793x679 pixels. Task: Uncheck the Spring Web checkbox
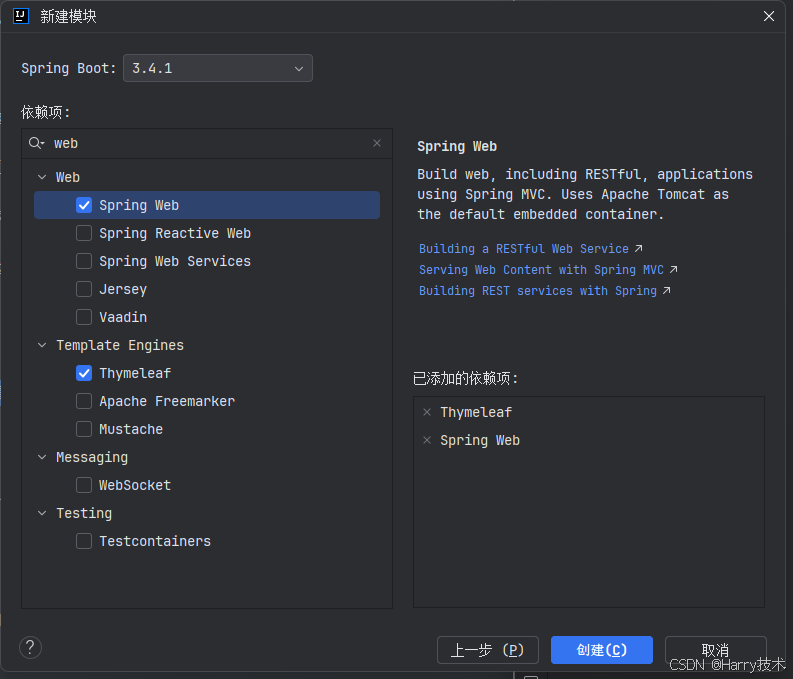click(x=84, y=205)
